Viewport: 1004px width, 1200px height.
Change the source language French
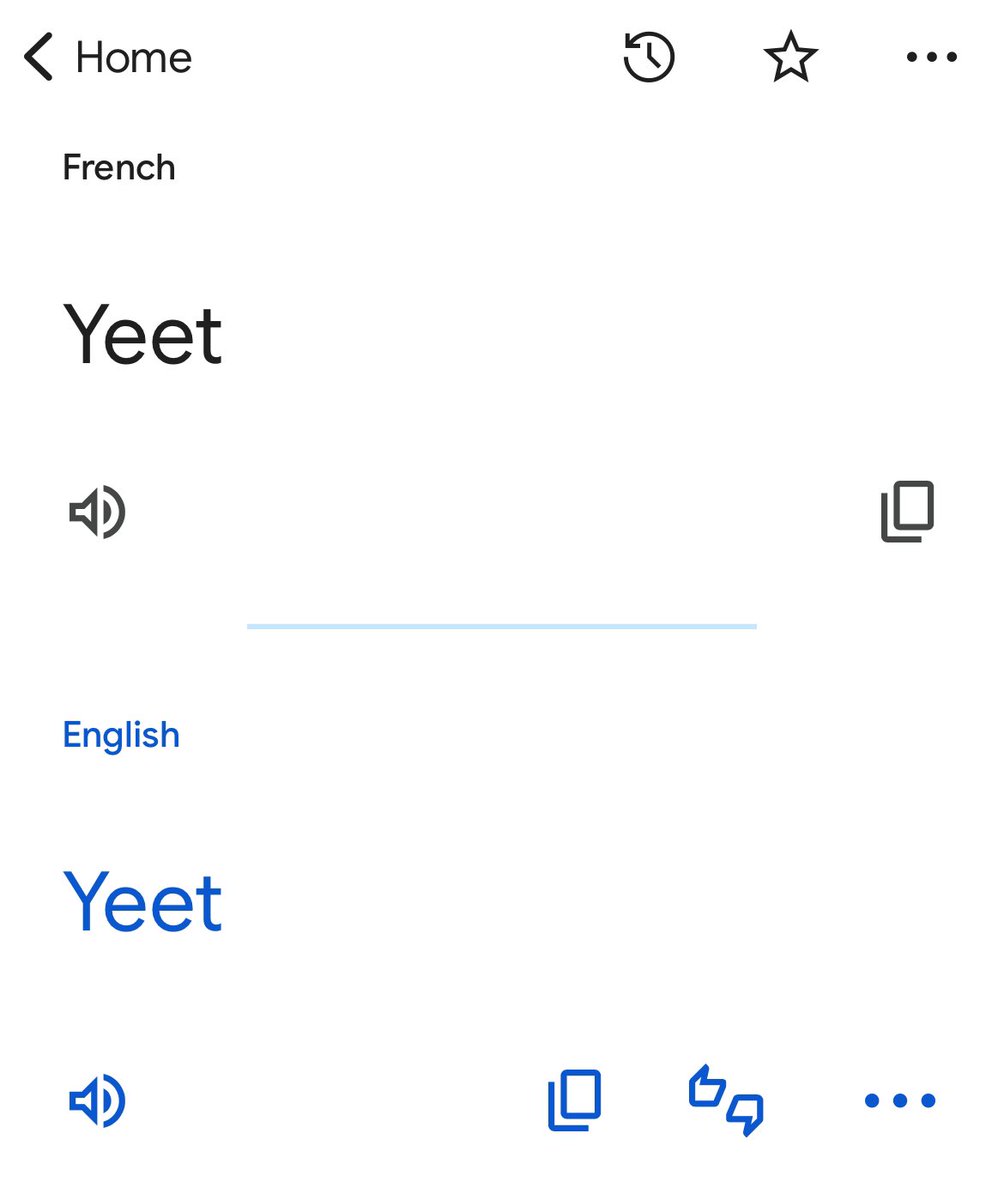pyautogui.click(x=119, y=167)
